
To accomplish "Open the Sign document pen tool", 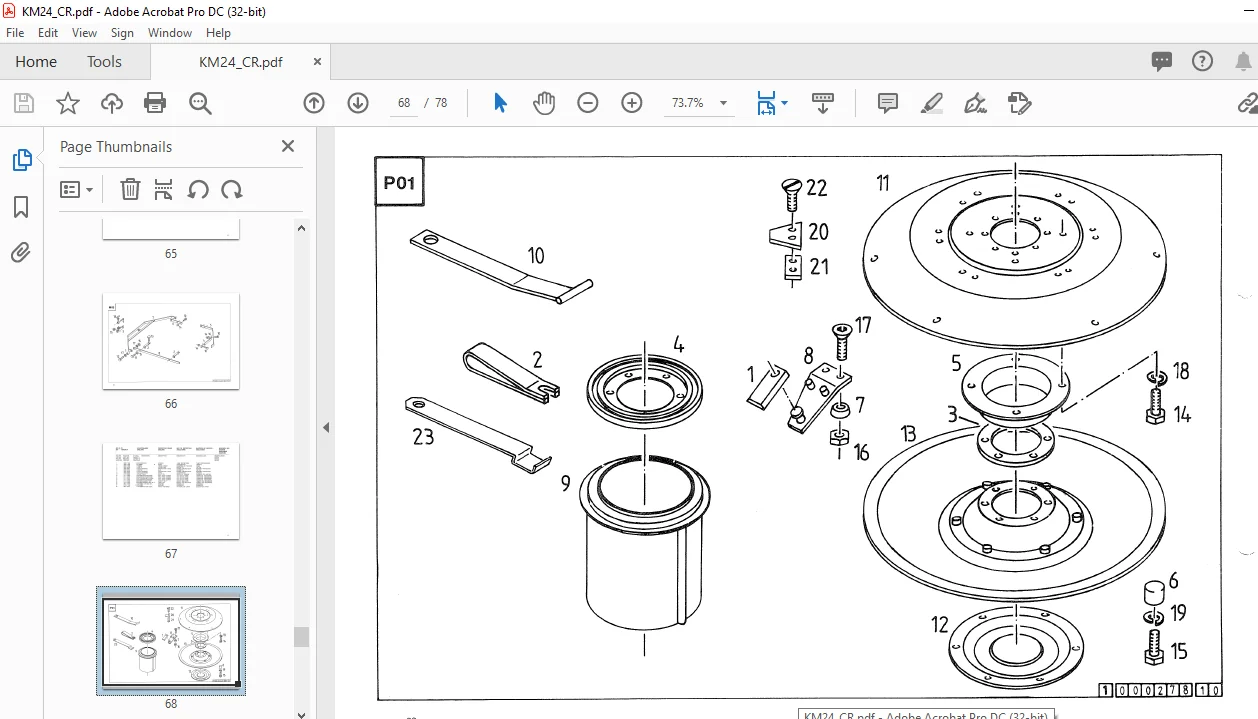I will [975, 103].
